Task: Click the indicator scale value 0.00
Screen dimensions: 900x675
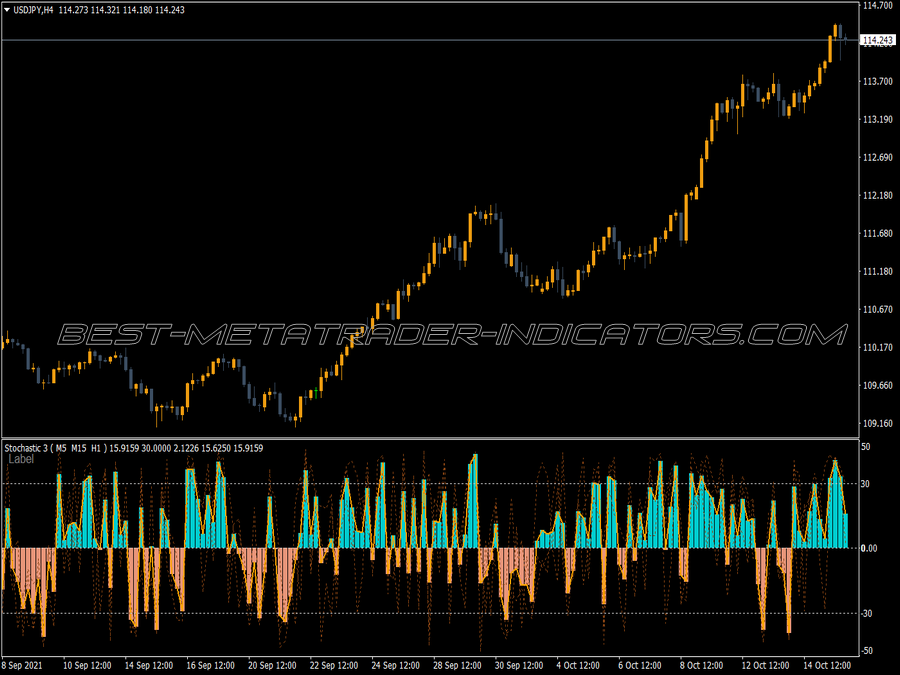Action: tap(869, 548)
